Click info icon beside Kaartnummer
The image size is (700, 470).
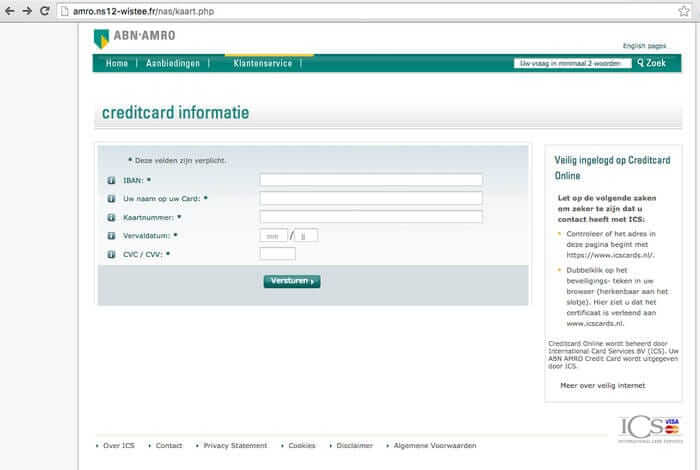[111, 217]
